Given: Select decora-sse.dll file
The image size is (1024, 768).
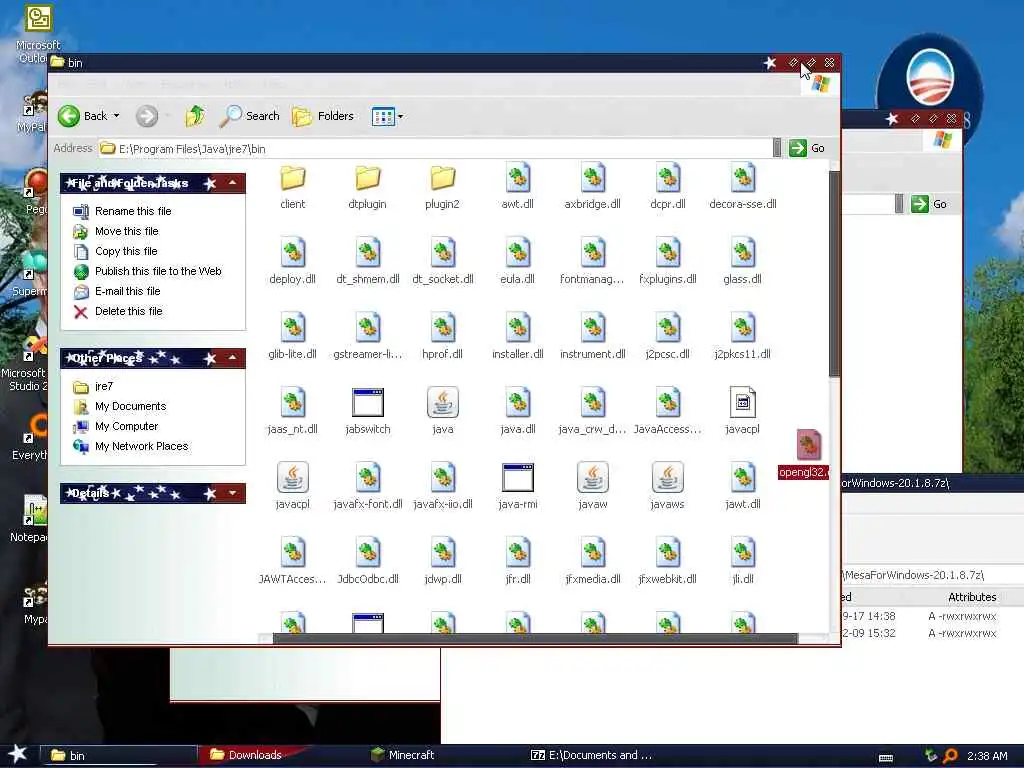Looking at the screenshot, I should [x=743, y=187].
